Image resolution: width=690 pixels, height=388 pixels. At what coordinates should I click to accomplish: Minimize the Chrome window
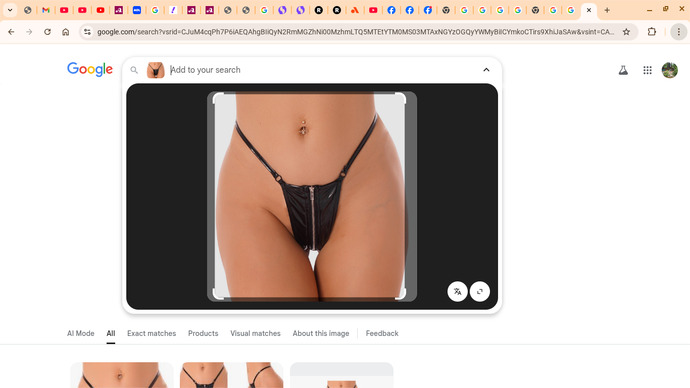click(649, 10)
